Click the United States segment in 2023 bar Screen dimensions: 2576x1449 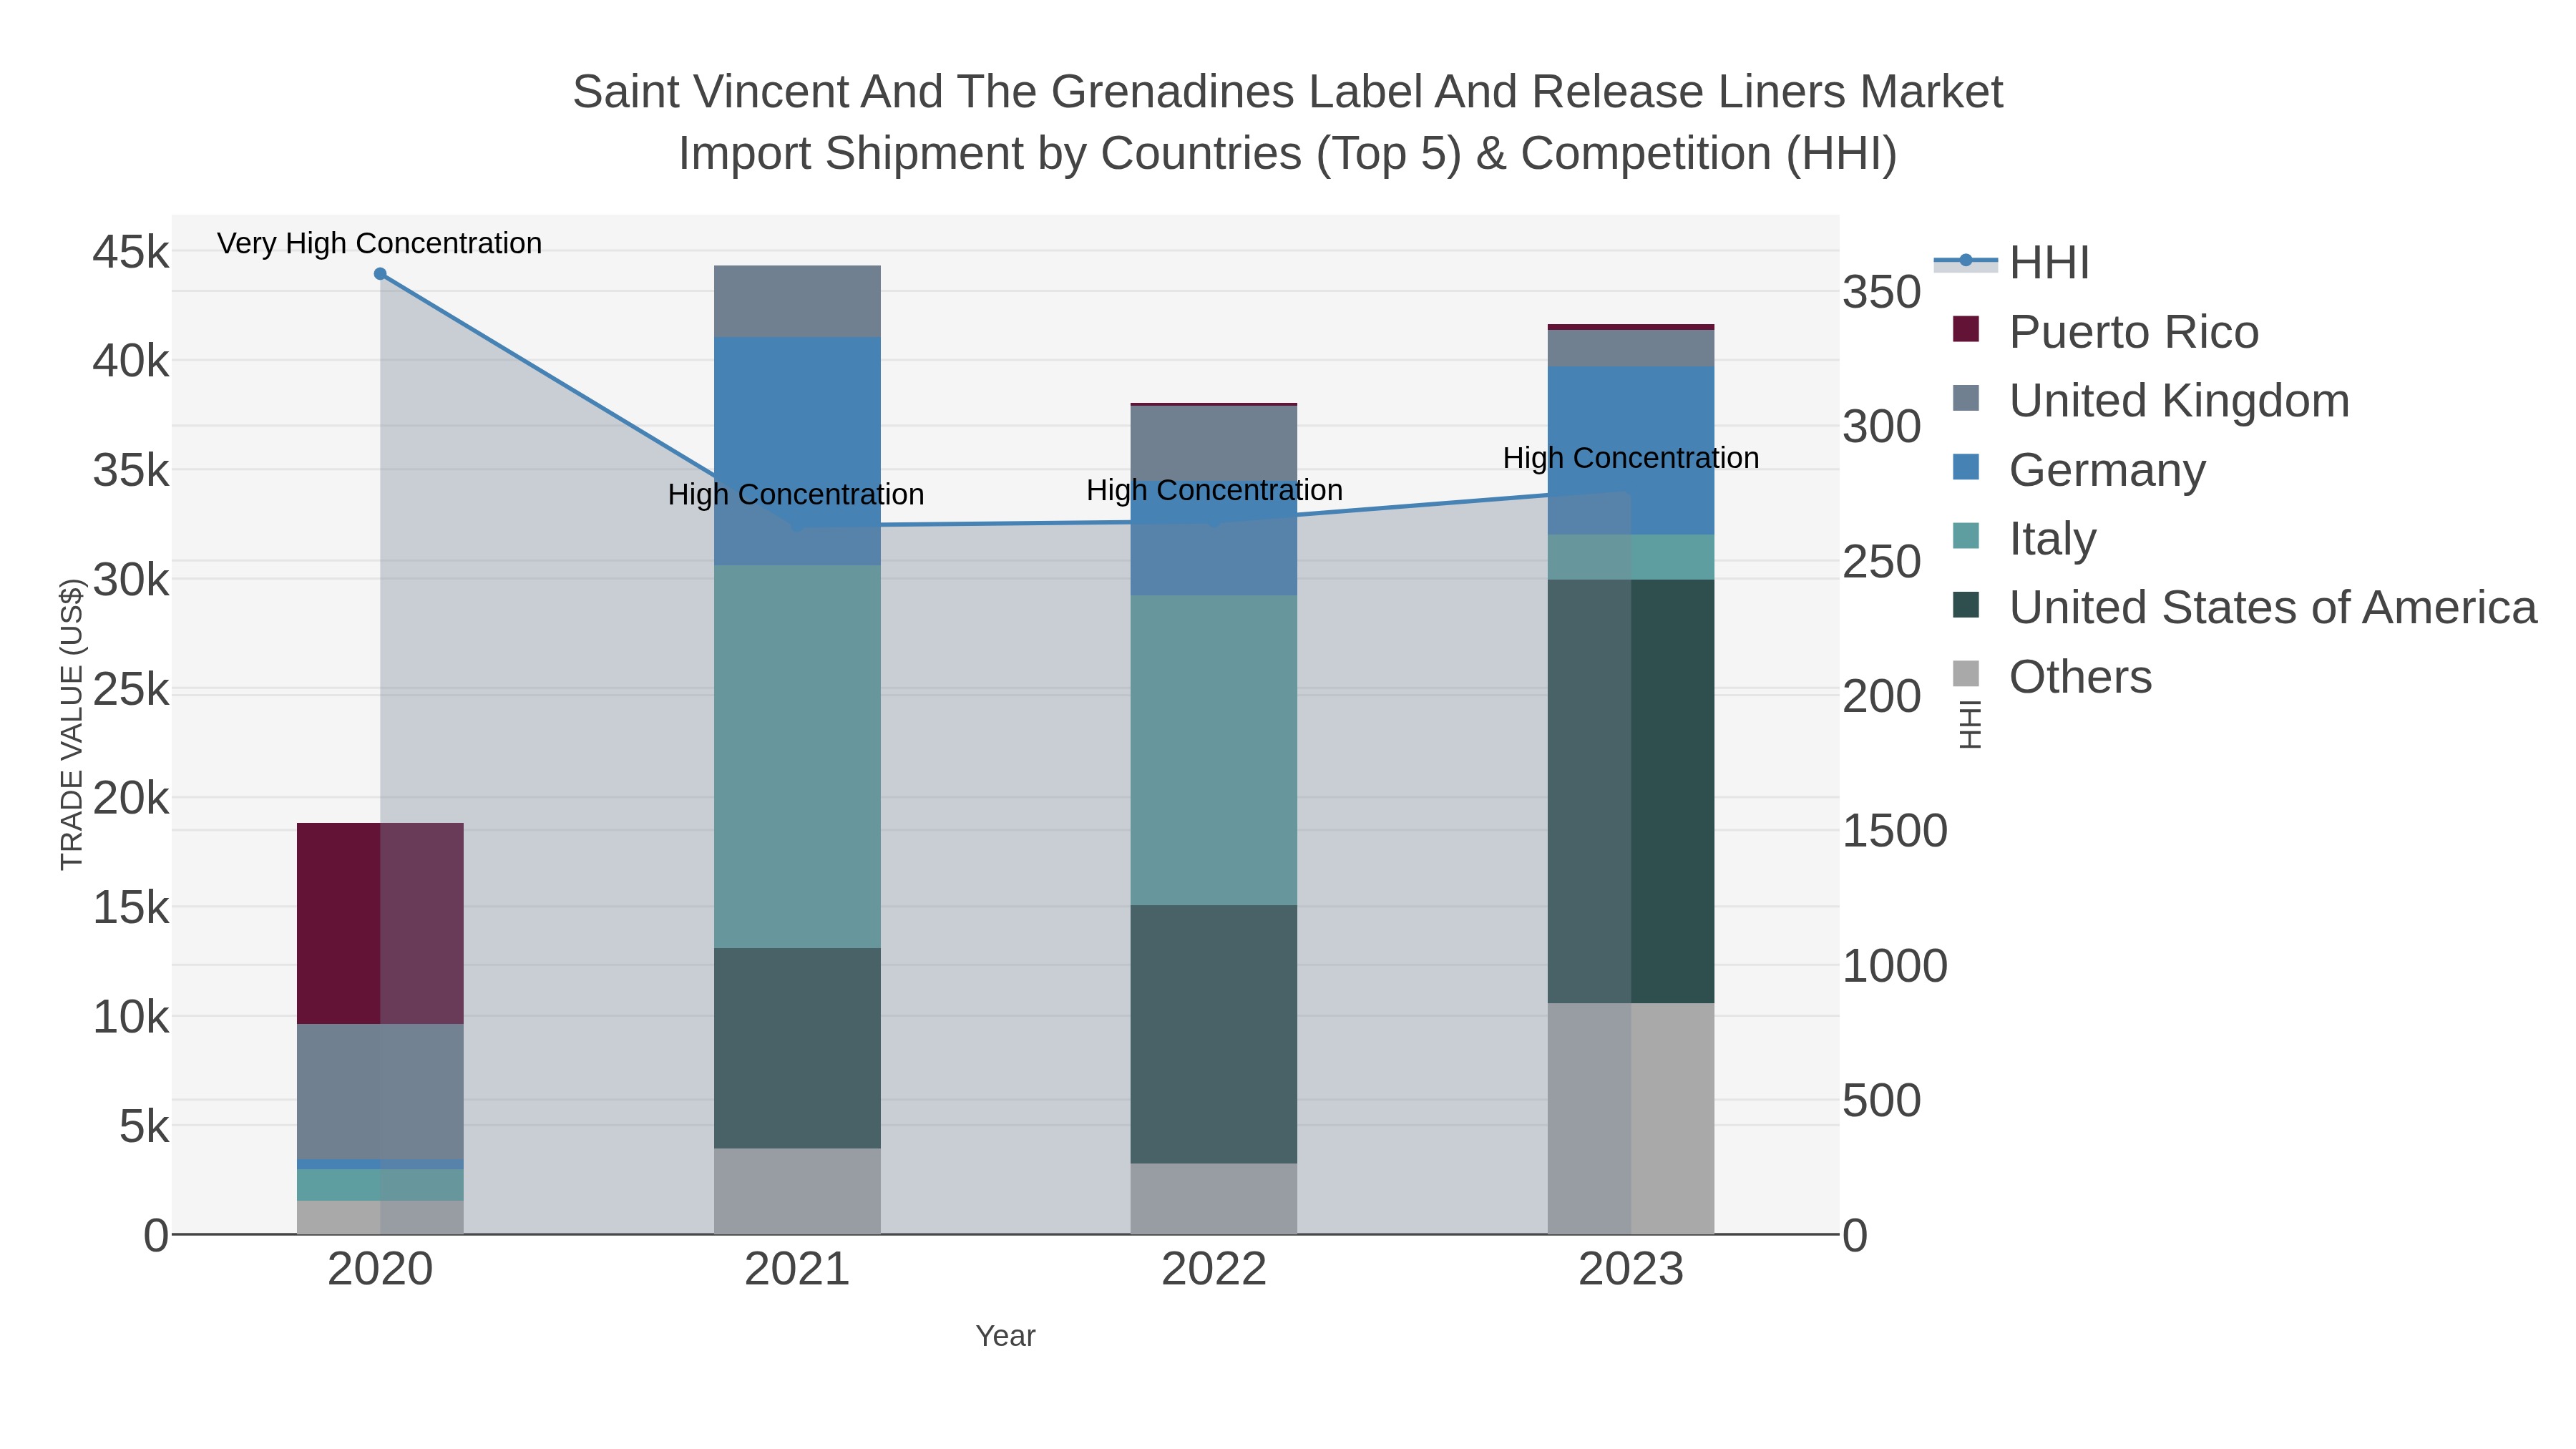point(1631,791)
